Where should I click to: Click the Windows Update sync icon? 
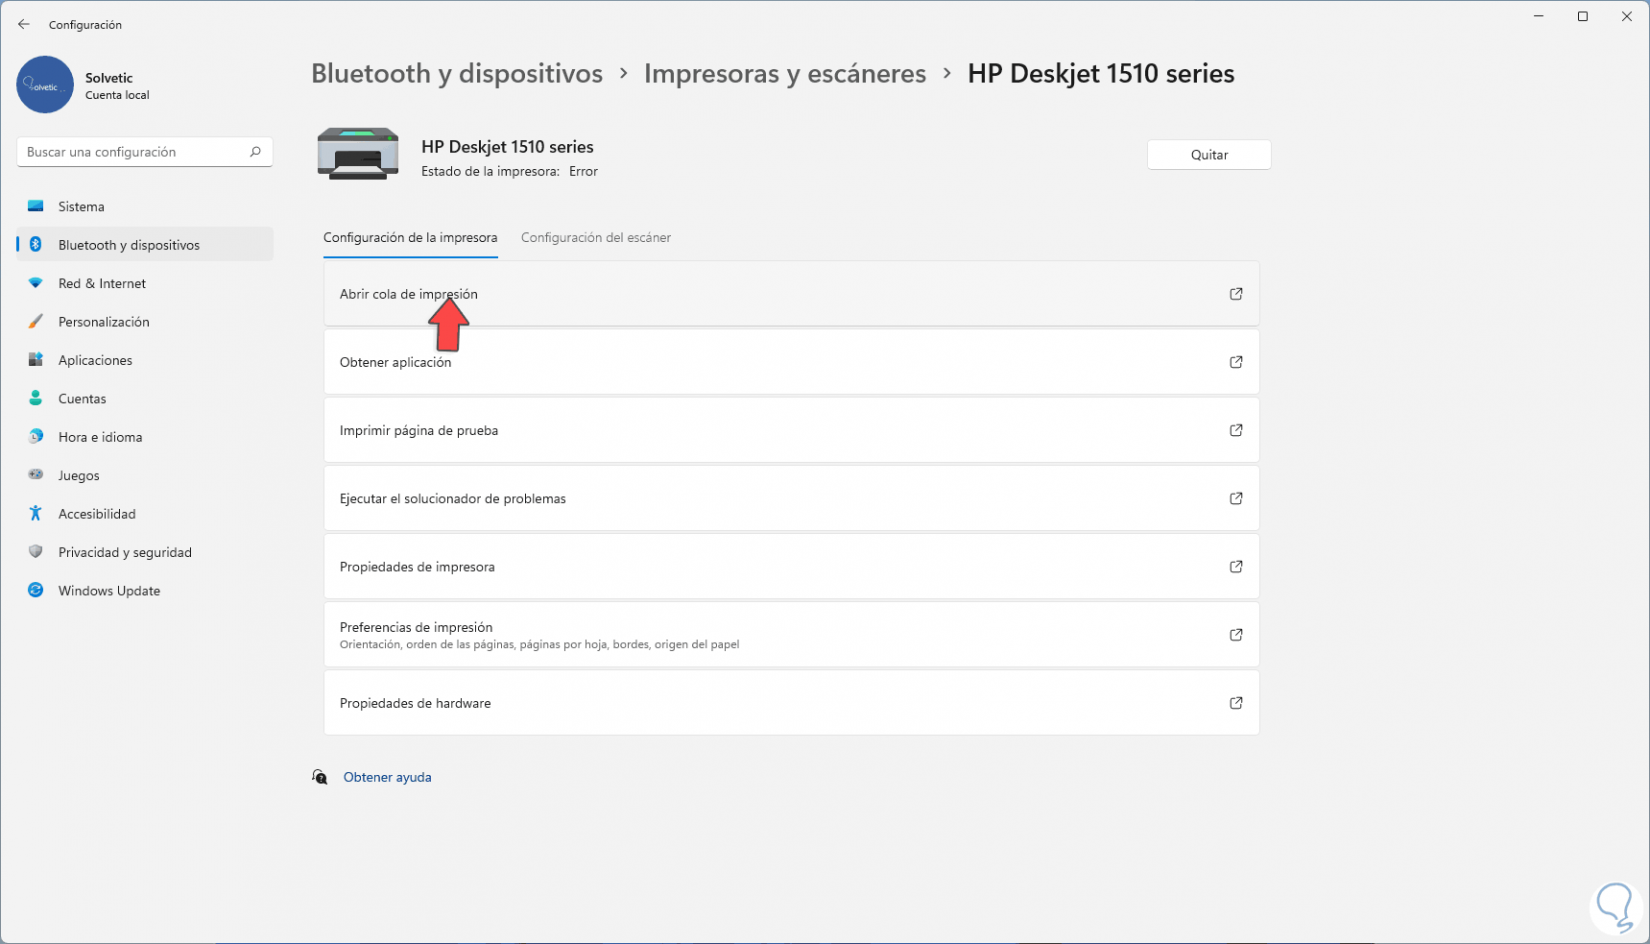[x=36, y=590]
